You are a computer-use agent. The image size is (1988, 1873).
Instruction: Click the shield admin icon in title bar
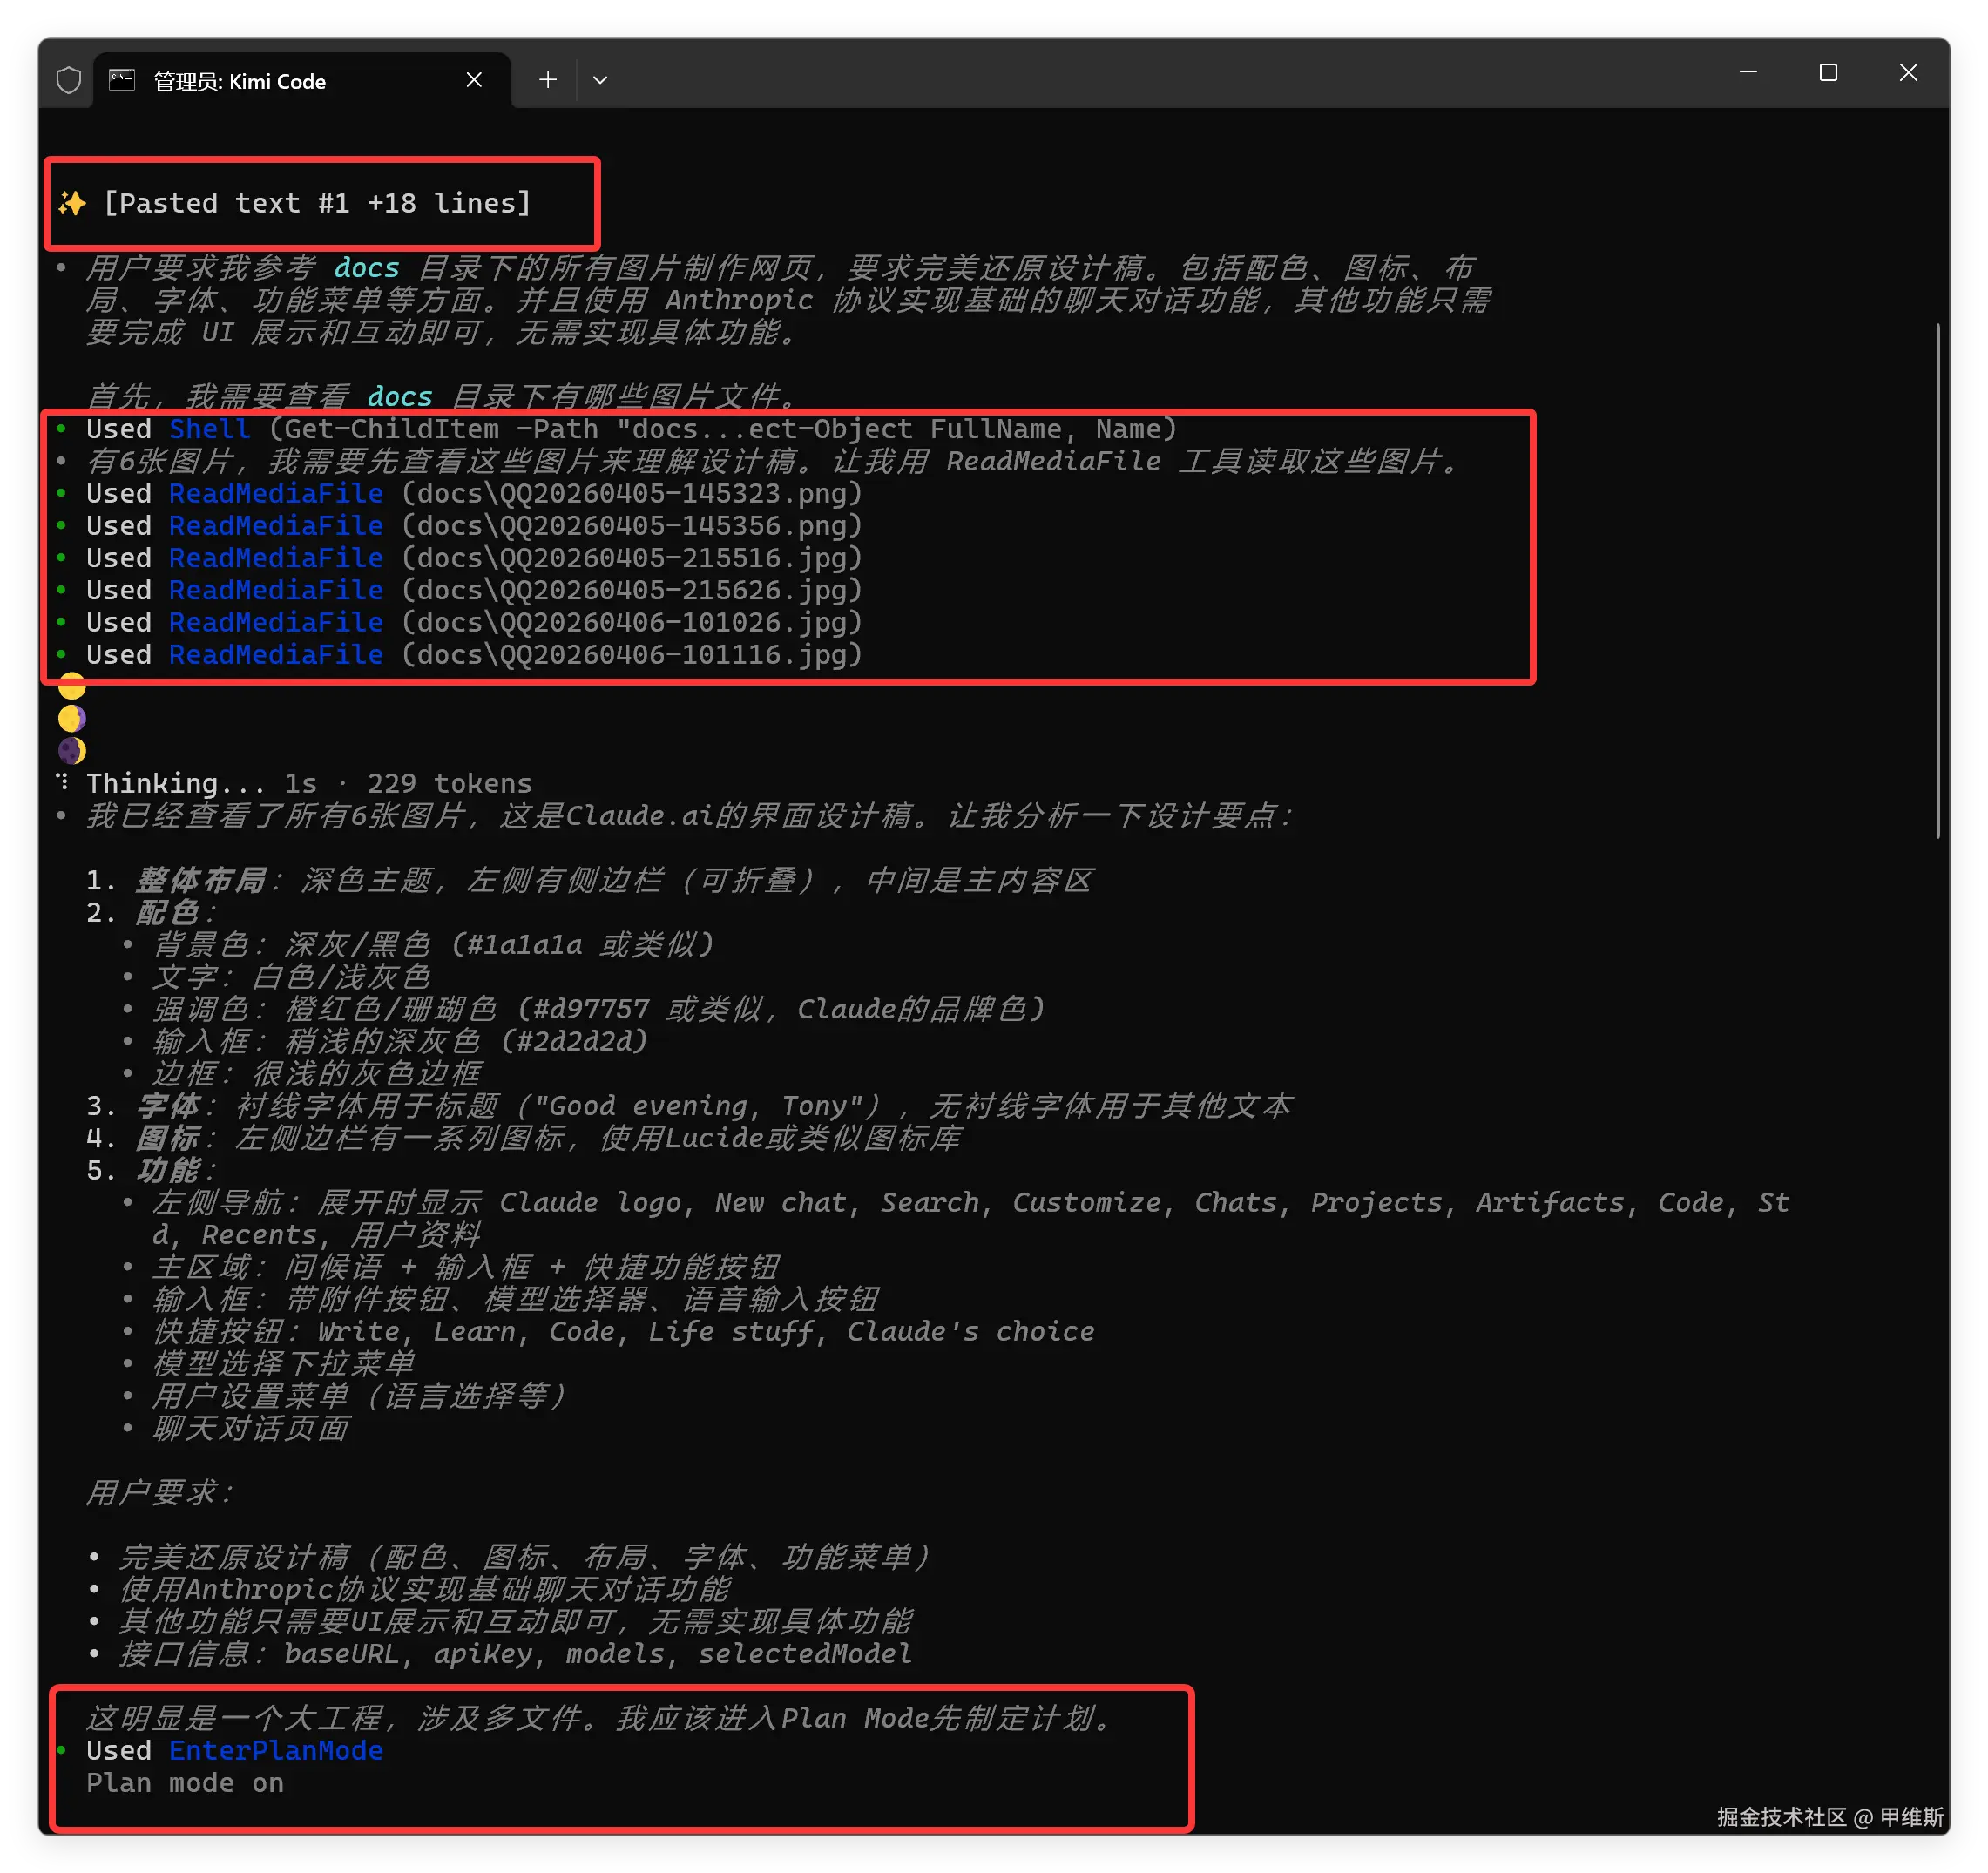pos(68,80)
